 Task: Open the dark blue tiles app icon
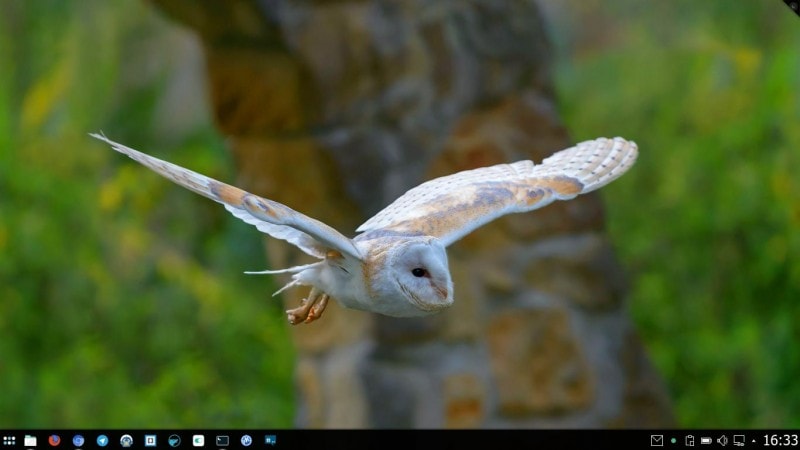(270, 440)
